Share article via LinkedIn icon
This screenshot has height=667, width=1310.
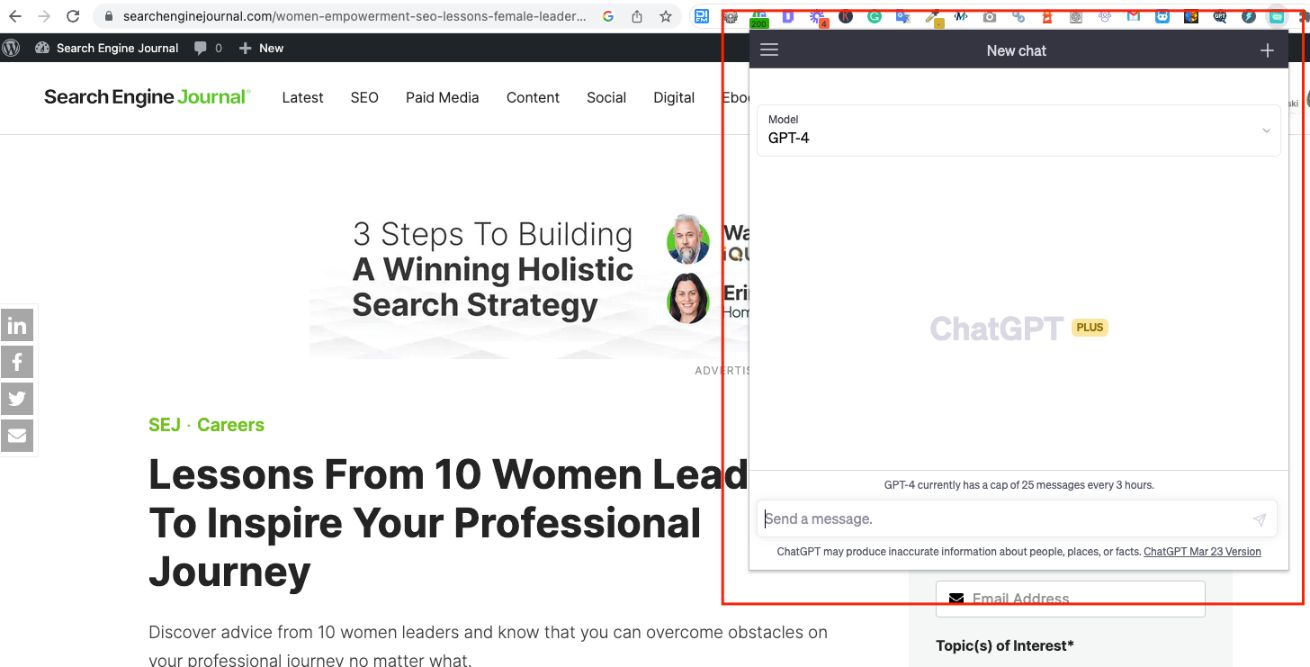[x=17, y=325]
